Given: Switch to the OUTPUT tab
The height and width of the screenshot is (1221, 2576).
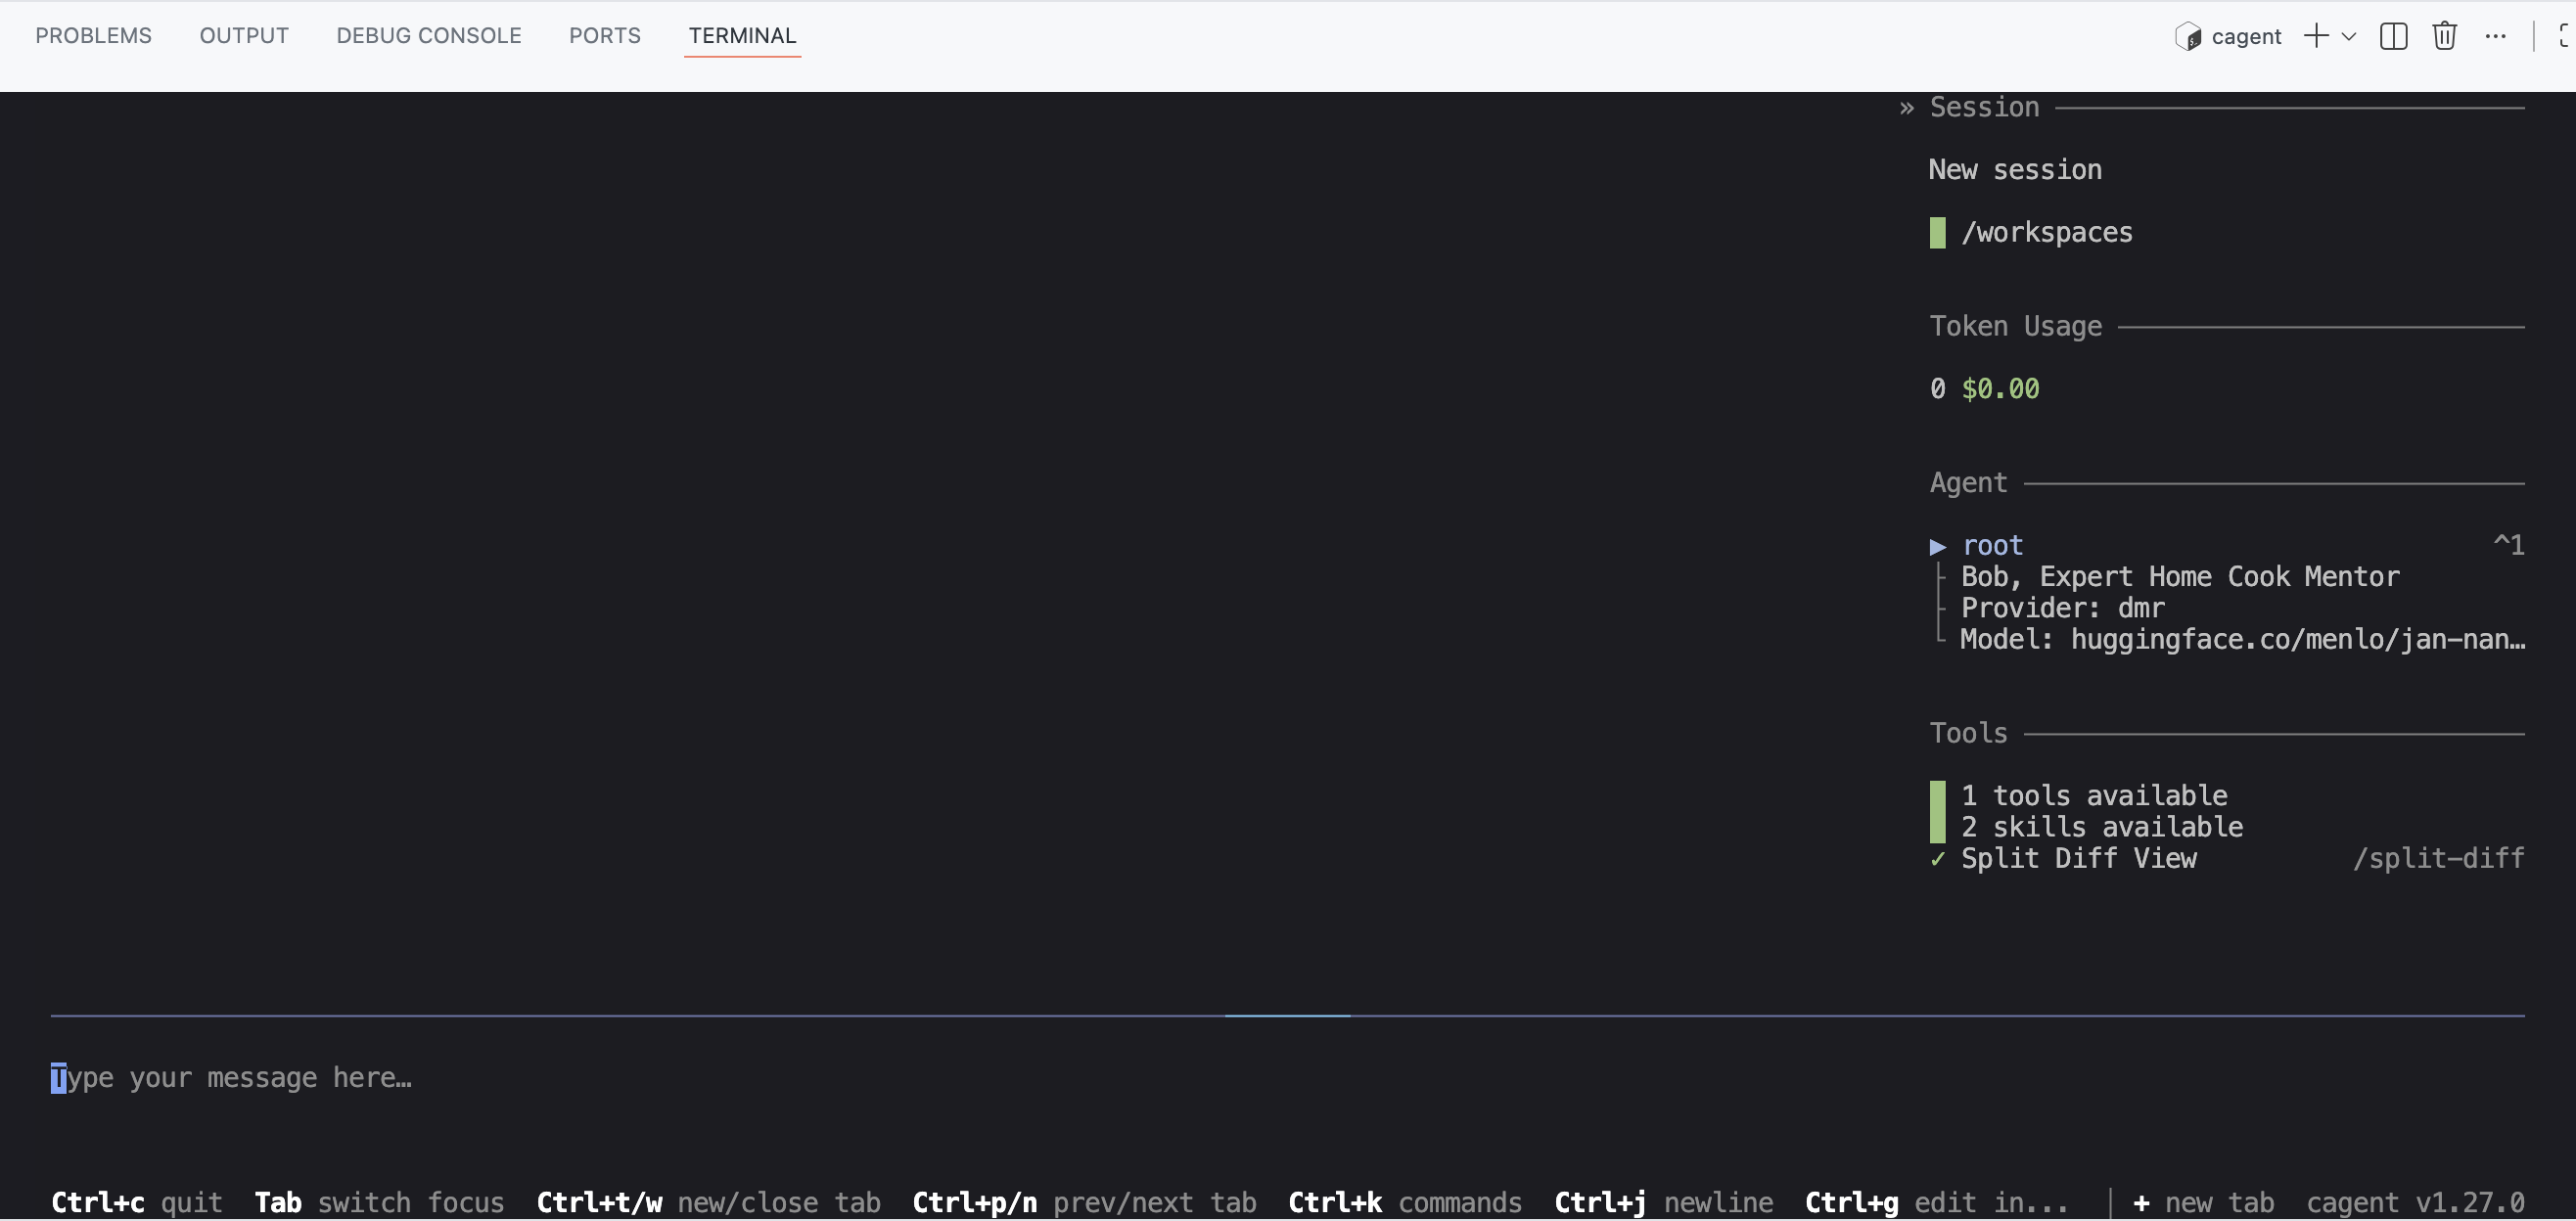Looking at the screenshot, I should pyautogui.click(x=244, y=36).
